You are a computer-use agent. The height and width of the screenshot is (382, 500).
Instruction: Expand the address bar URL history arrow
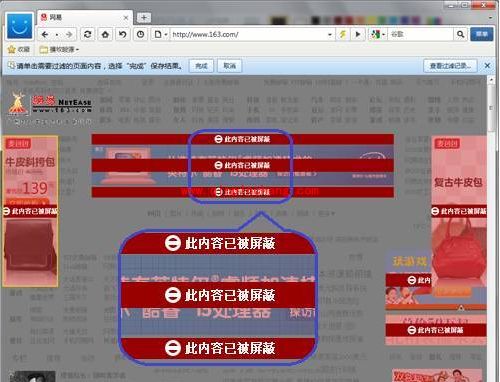point(330,34)
